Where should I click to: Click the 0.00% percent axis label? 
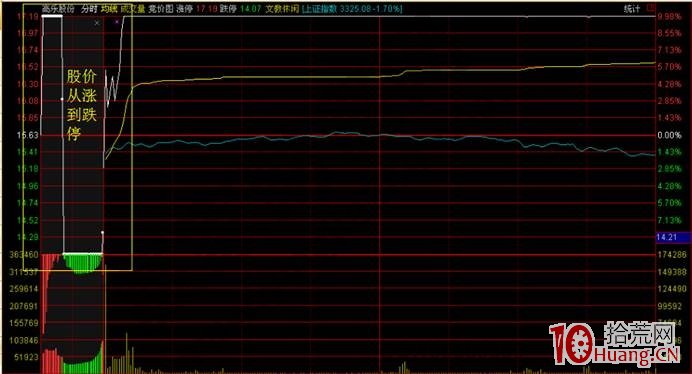click(x=669, y=135)
